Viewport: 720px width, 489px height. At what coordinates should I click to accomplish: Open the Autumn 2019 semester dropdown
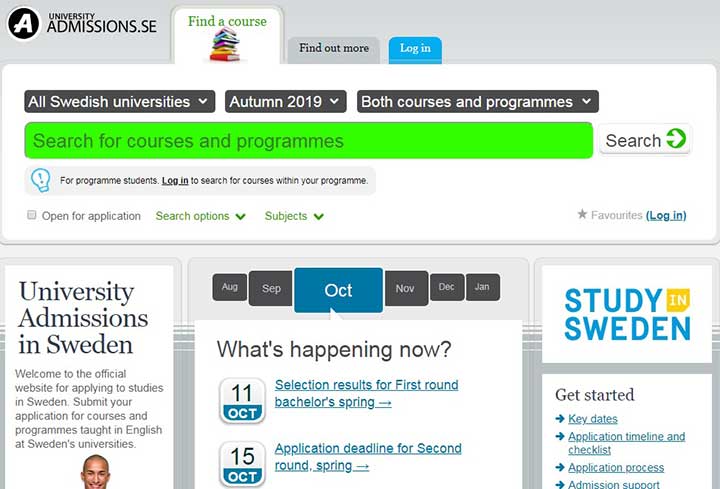285,101
